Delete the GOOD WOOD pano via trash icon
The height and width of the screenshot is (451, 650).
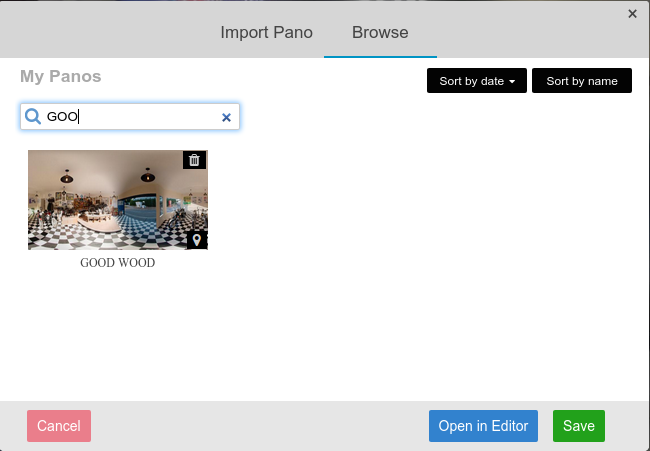click(194, 160)
